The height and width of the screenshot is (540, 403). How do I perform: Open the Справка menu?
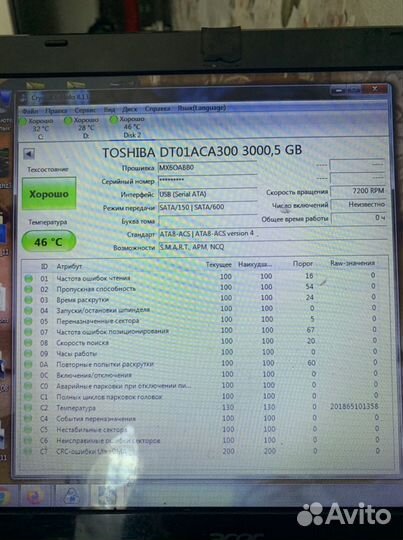(157, 108)
